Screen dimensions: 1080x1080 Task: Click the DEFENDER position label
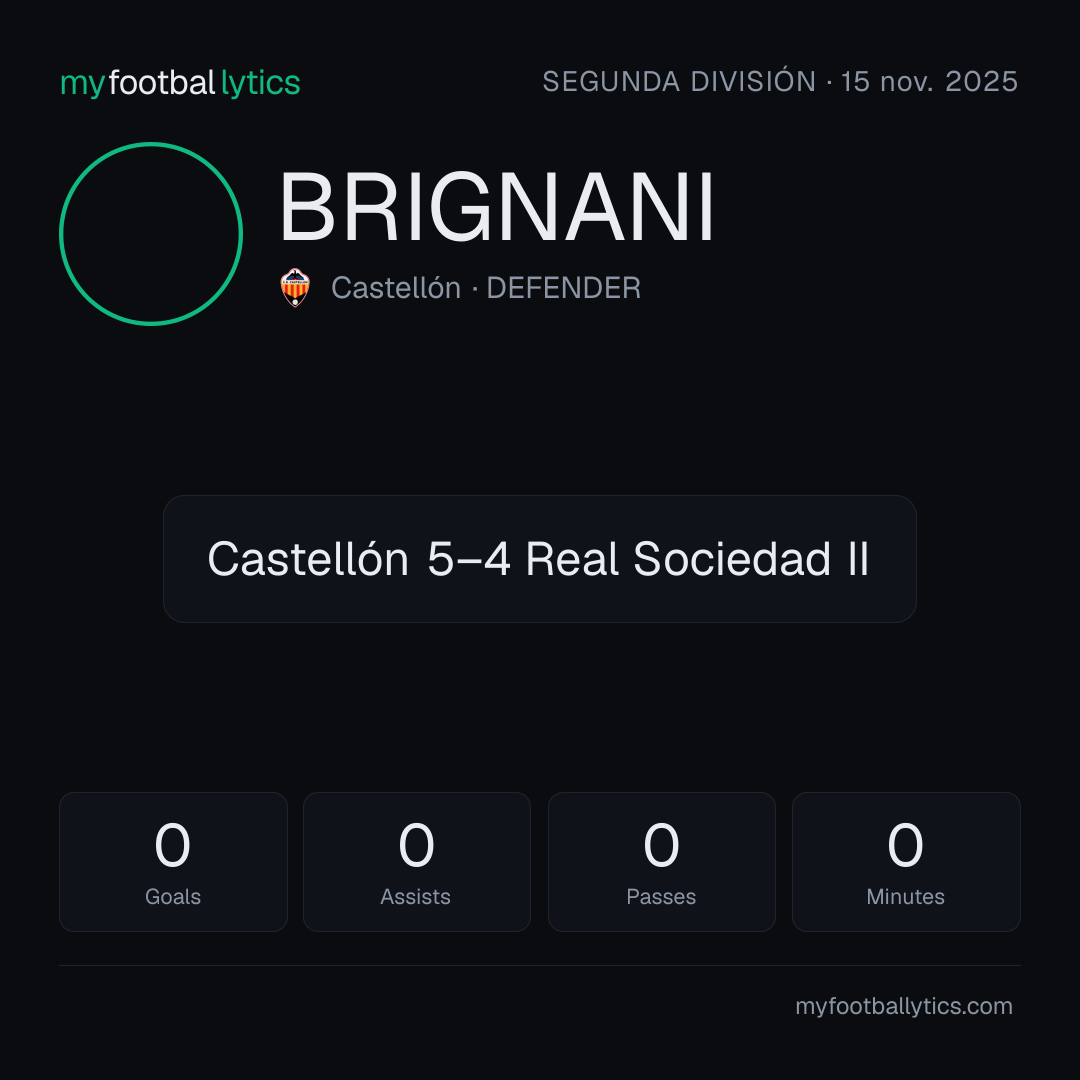563,288
